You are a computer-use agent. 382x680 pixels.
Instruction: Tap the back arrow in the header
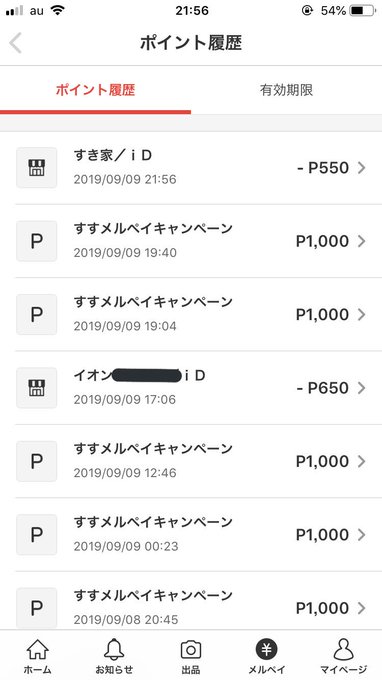pyautogui.click(x=16, y=43)
